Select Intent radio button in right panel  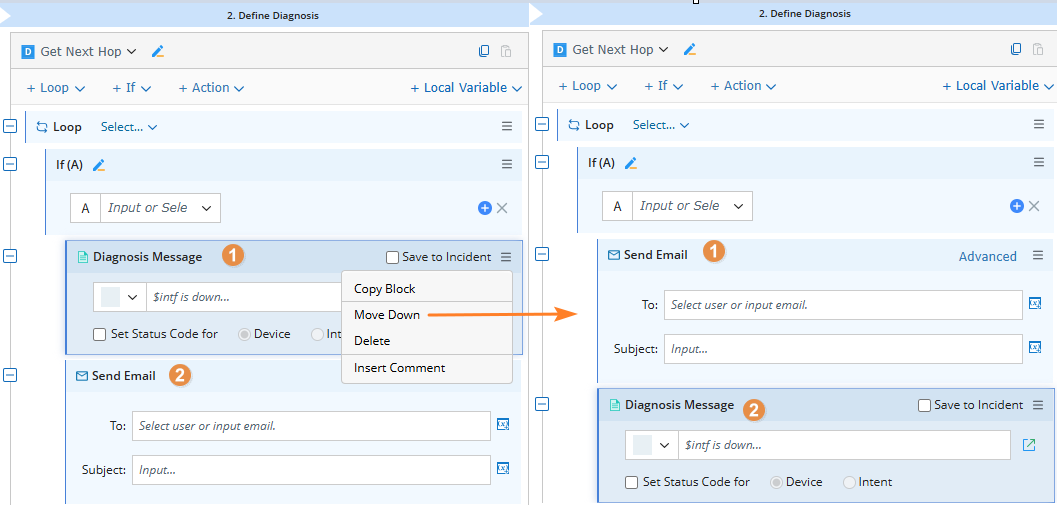(x=850, y=482)
